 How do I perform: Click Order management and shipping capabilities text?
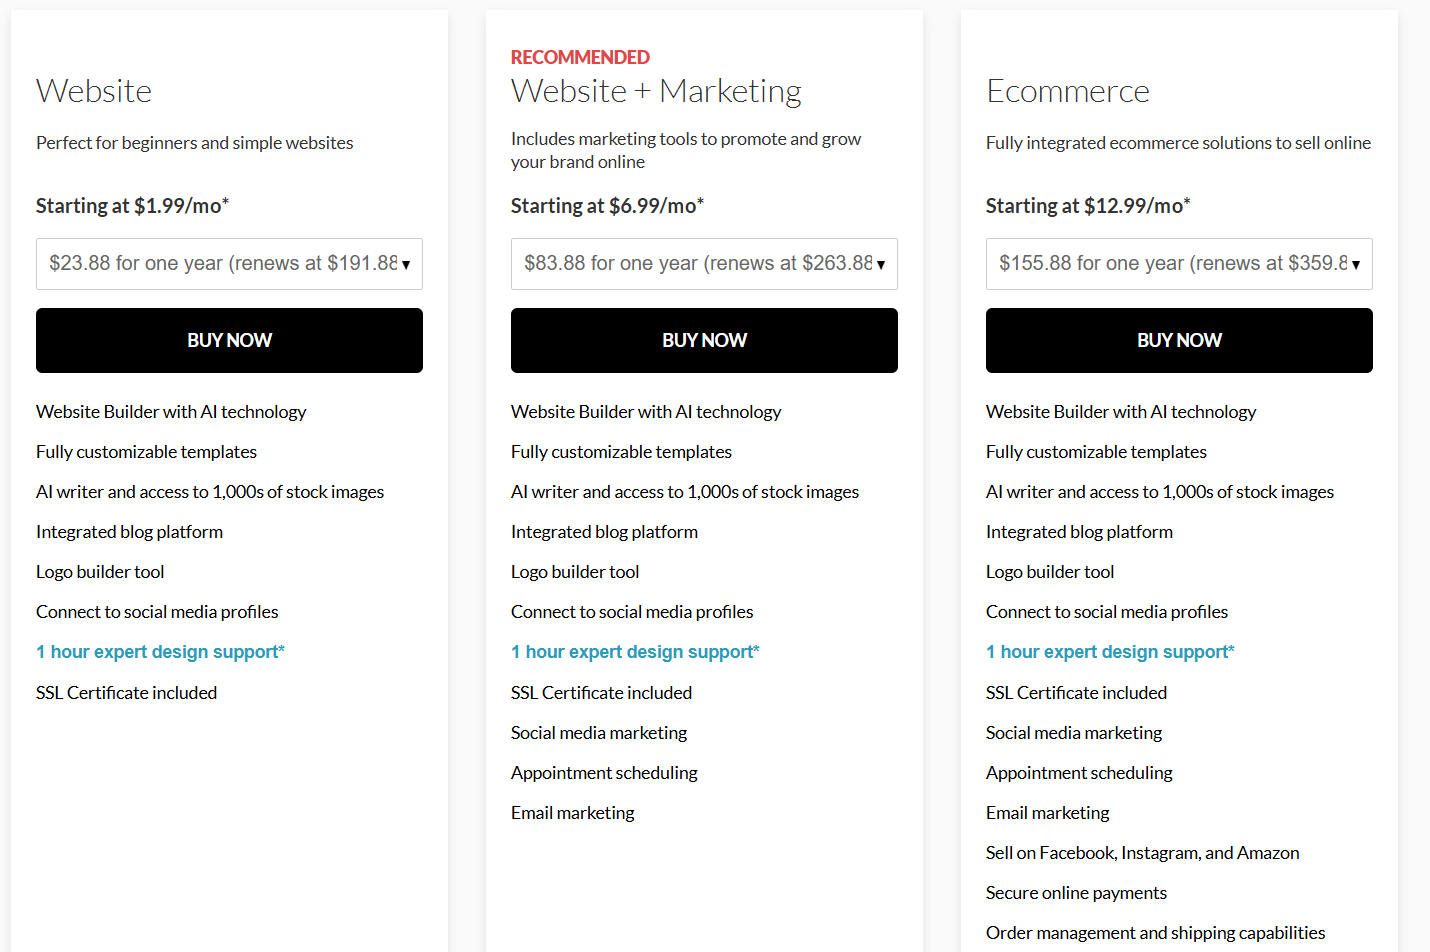[1156, 933]
